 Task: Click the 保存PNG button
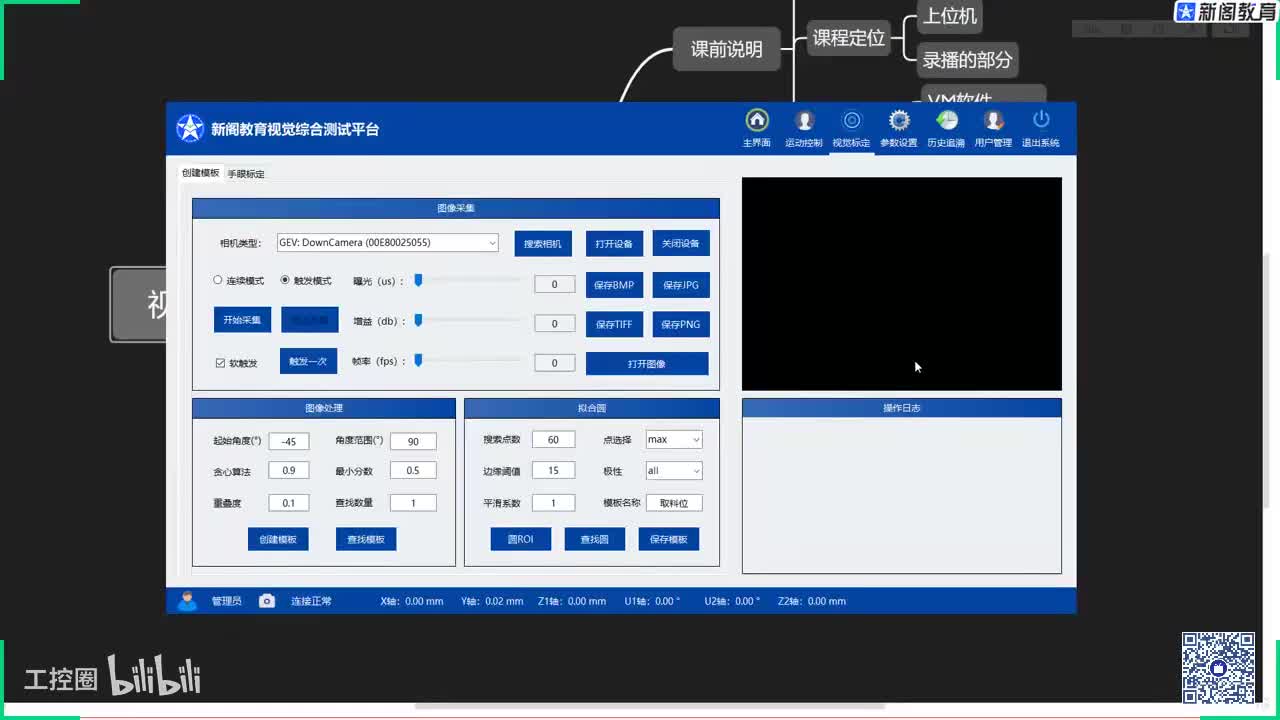click(x=681, y=324)
